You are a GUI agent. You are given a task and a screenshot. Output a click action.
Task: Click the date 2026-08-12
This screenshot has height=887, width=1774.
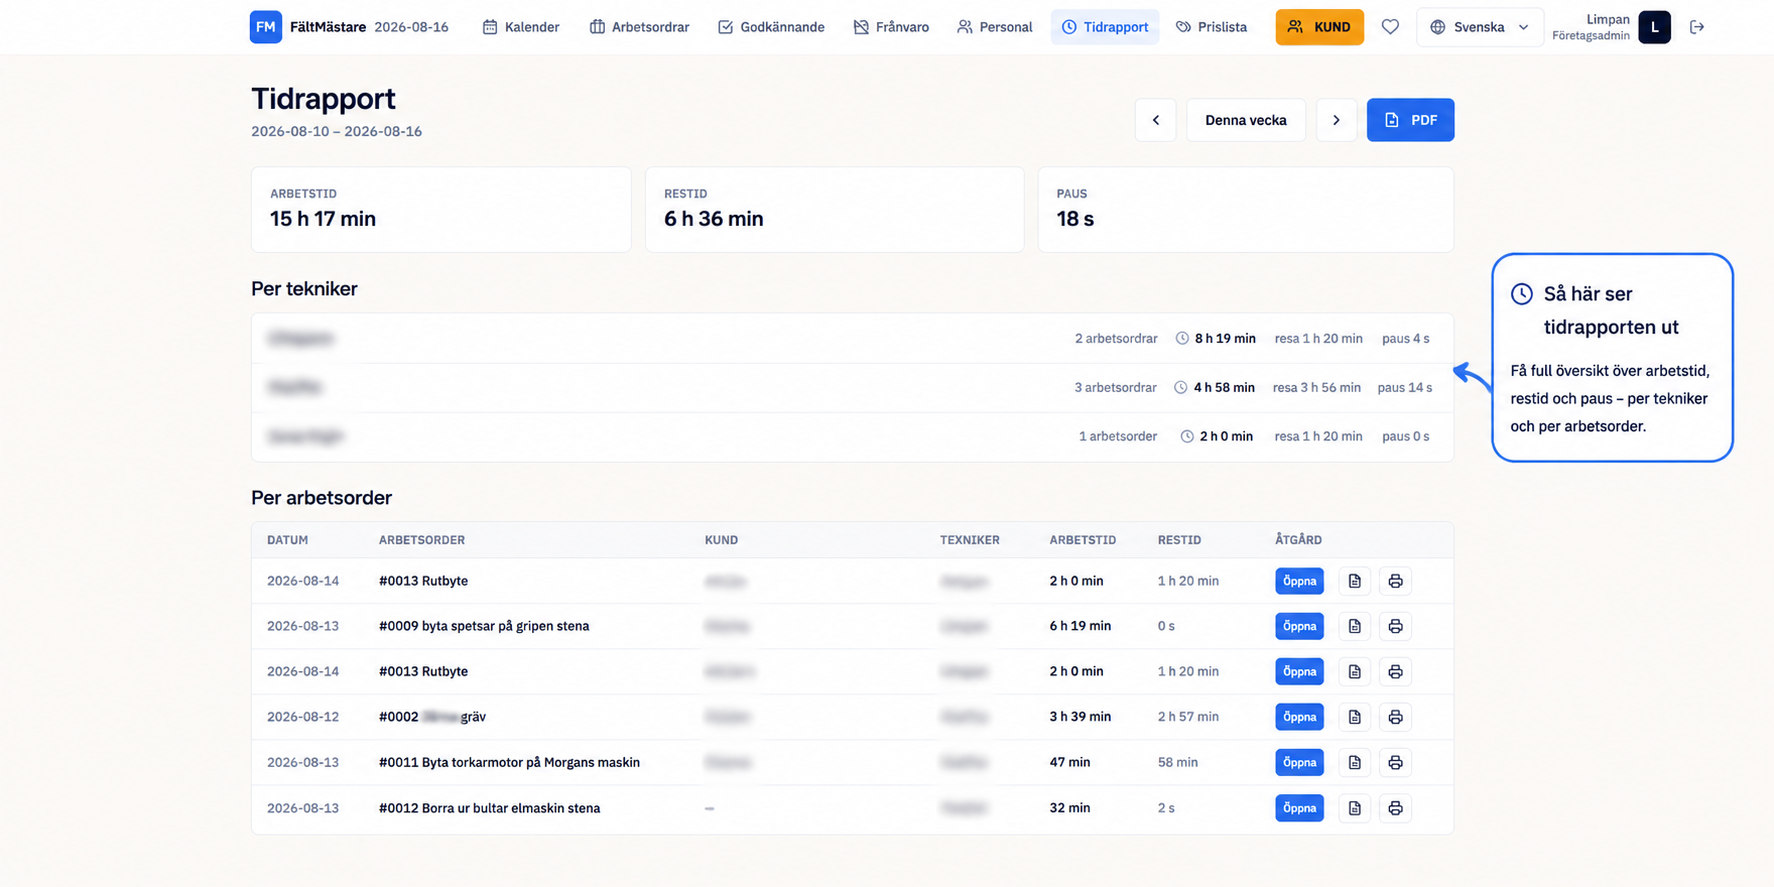point(303,717)
